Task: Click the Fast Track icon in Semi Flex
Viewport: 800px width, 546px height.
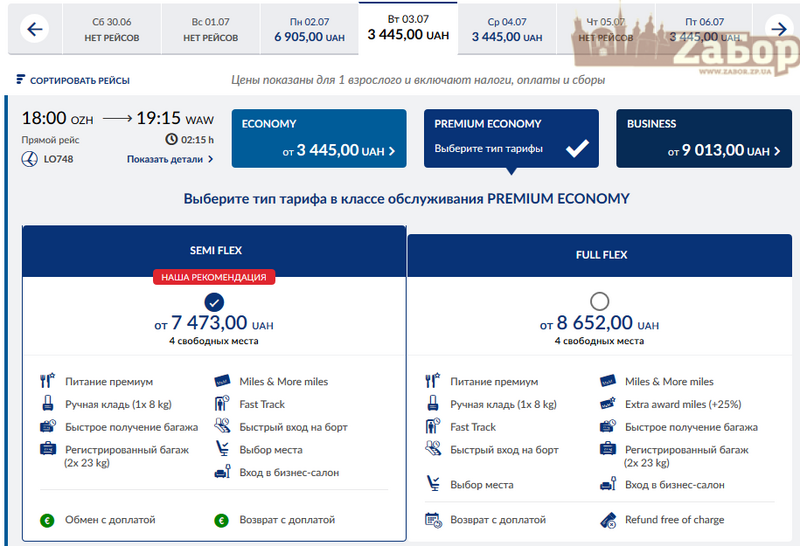Action: coord(222,404)
